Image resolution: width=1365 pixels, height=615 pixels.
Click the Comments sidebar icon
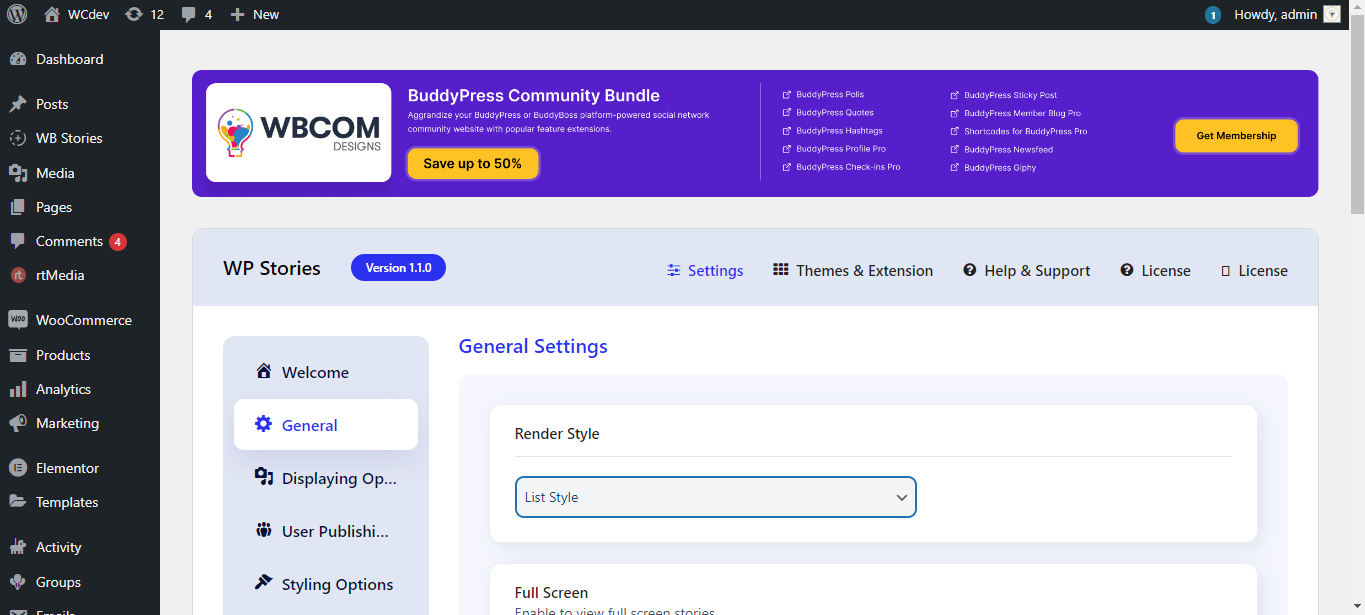18,241
